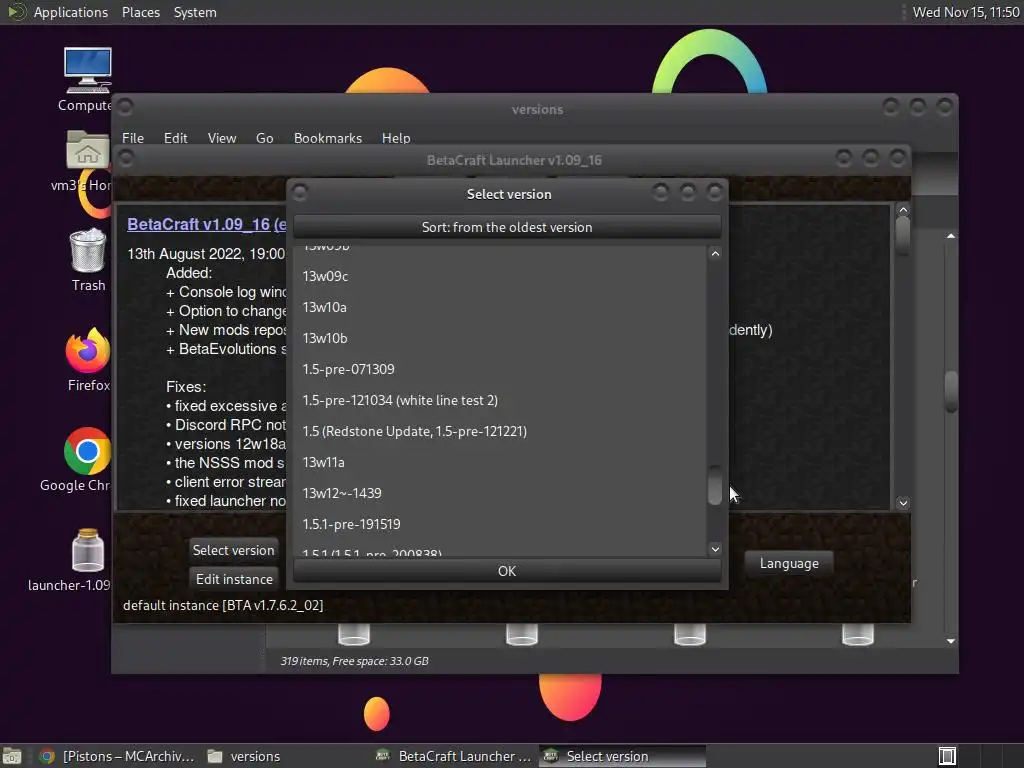The image size is (1024, 768).
Task: Click changelog panel scroll up arrow
Action: [x=903, y=210]
